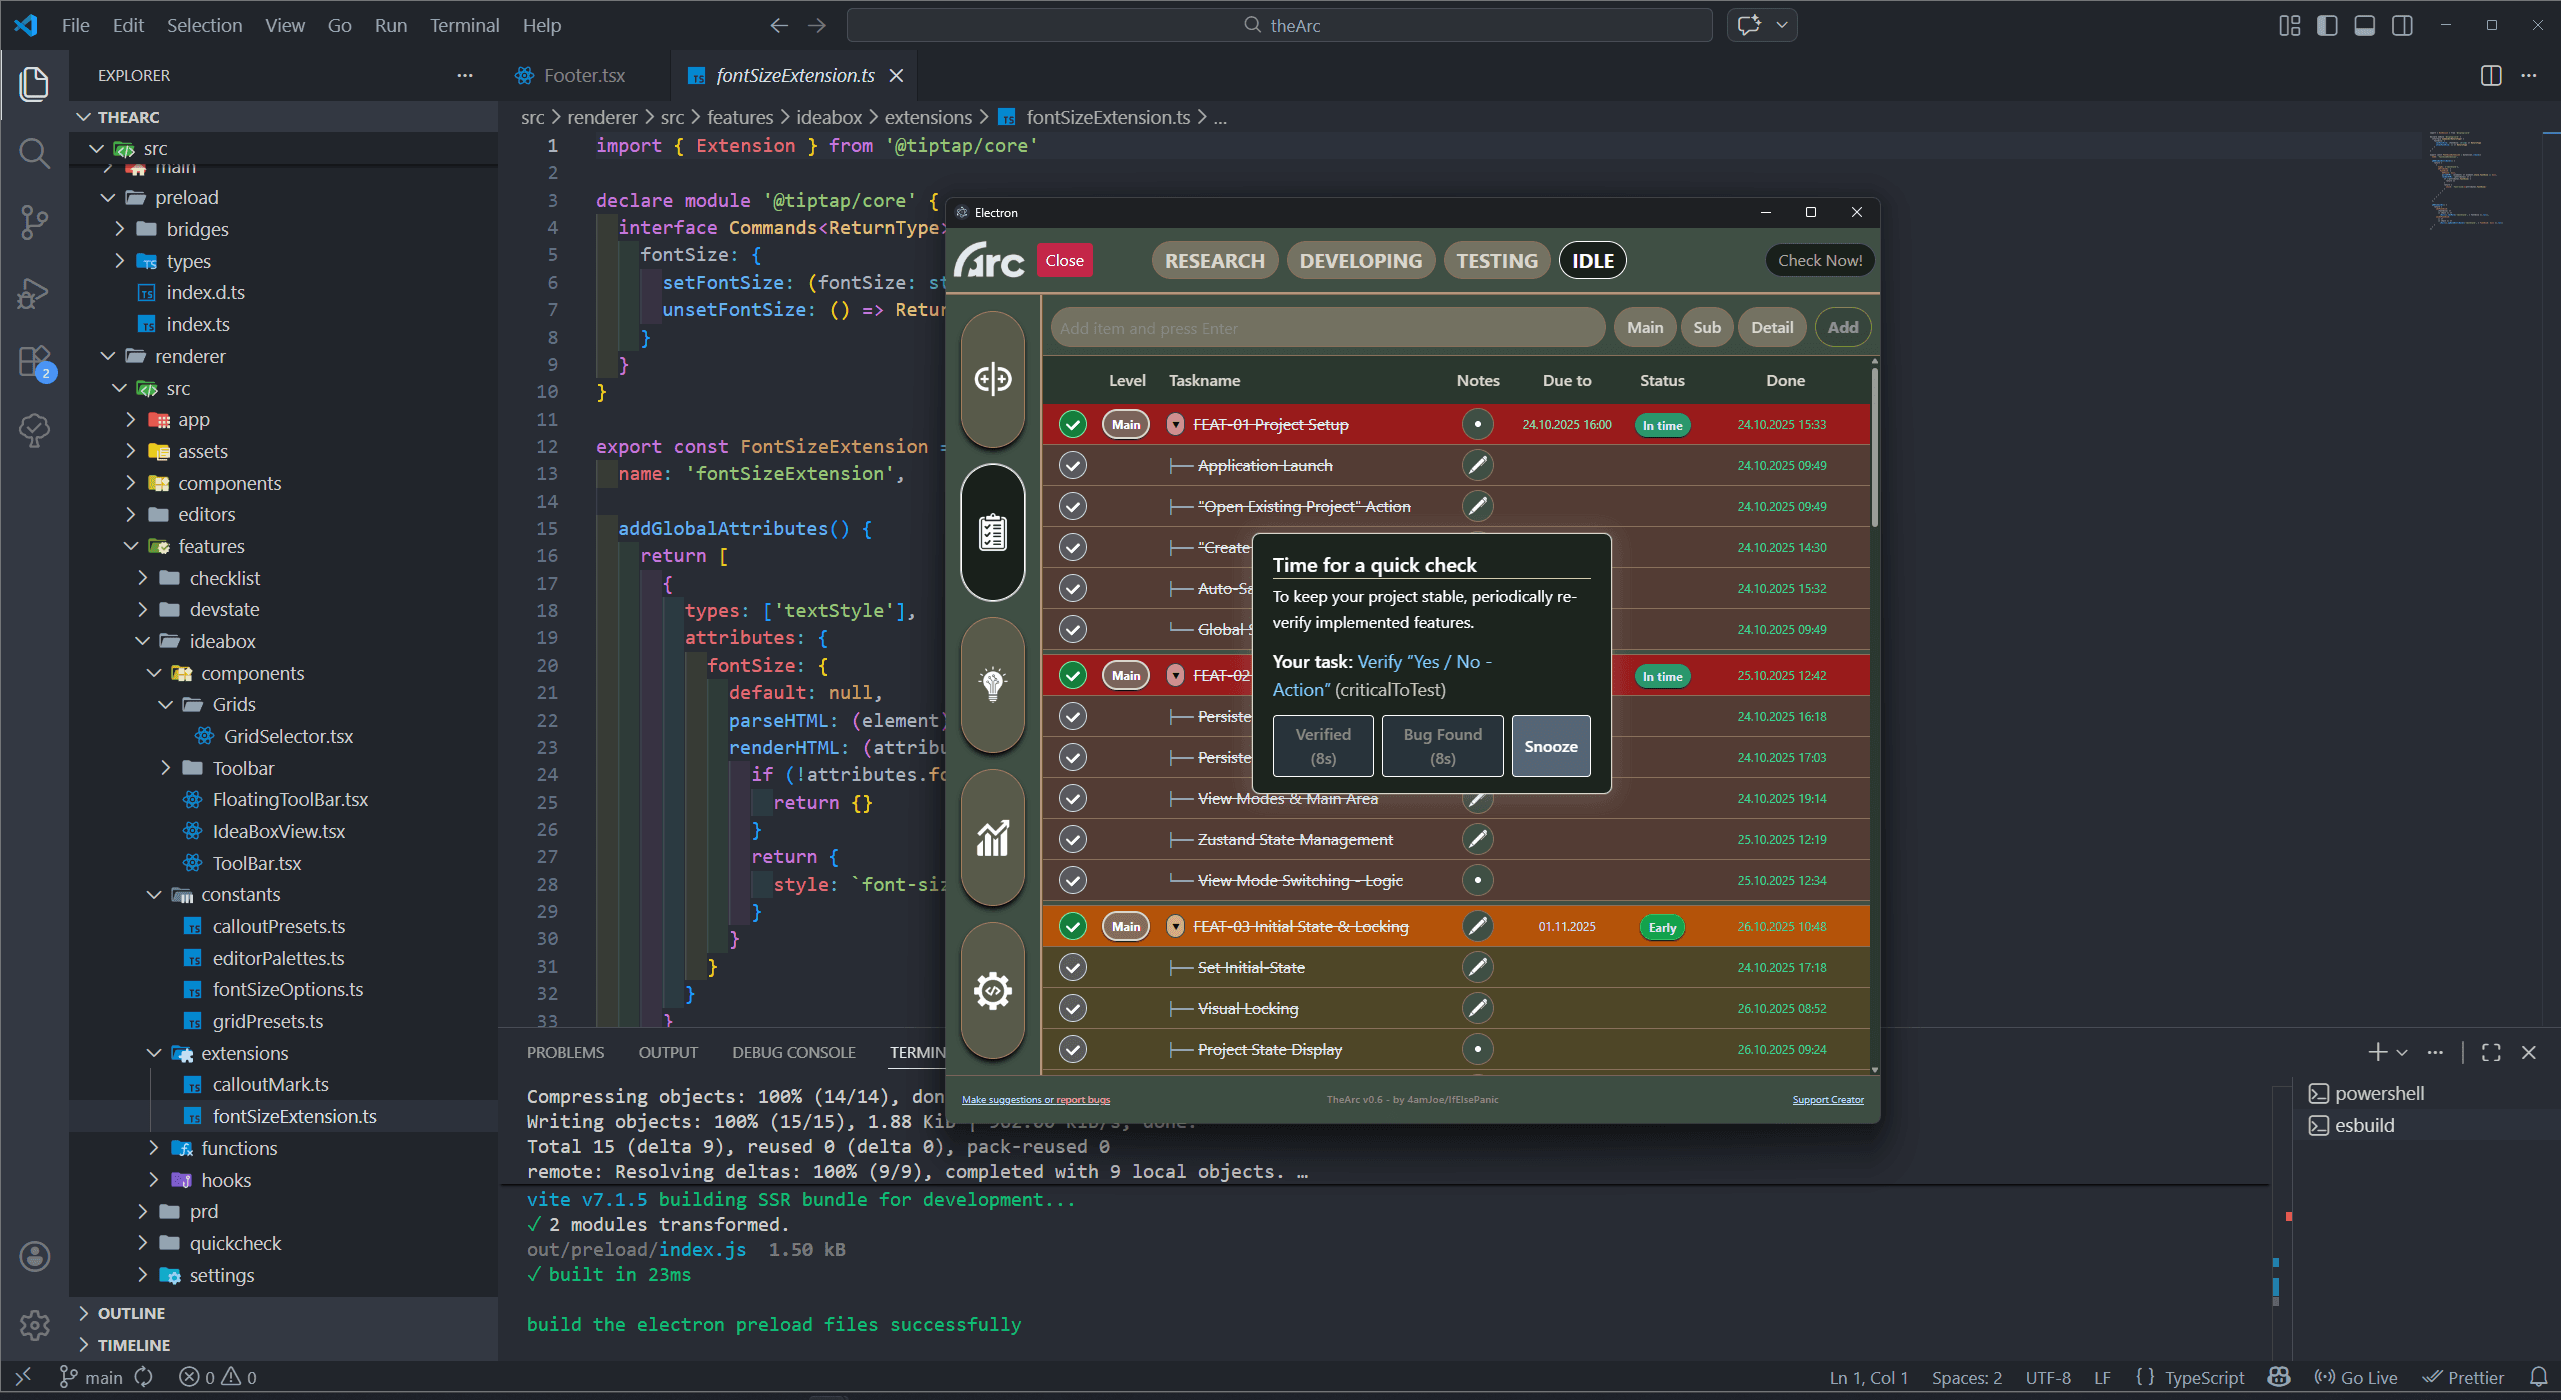Switch to the Footer.tsx editor tab
The width and height of the screenshot is (2561, 1400).
tap(583, 75)
